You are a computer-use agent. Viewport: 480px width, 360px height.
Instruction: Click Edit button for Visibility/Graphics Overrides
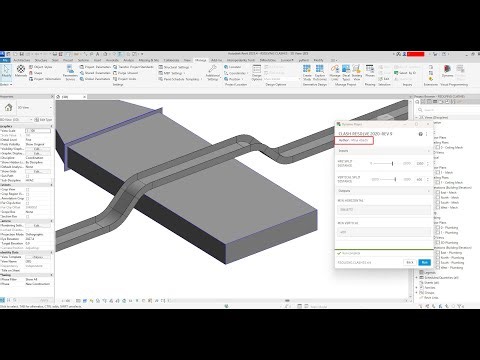click(37, 149)
